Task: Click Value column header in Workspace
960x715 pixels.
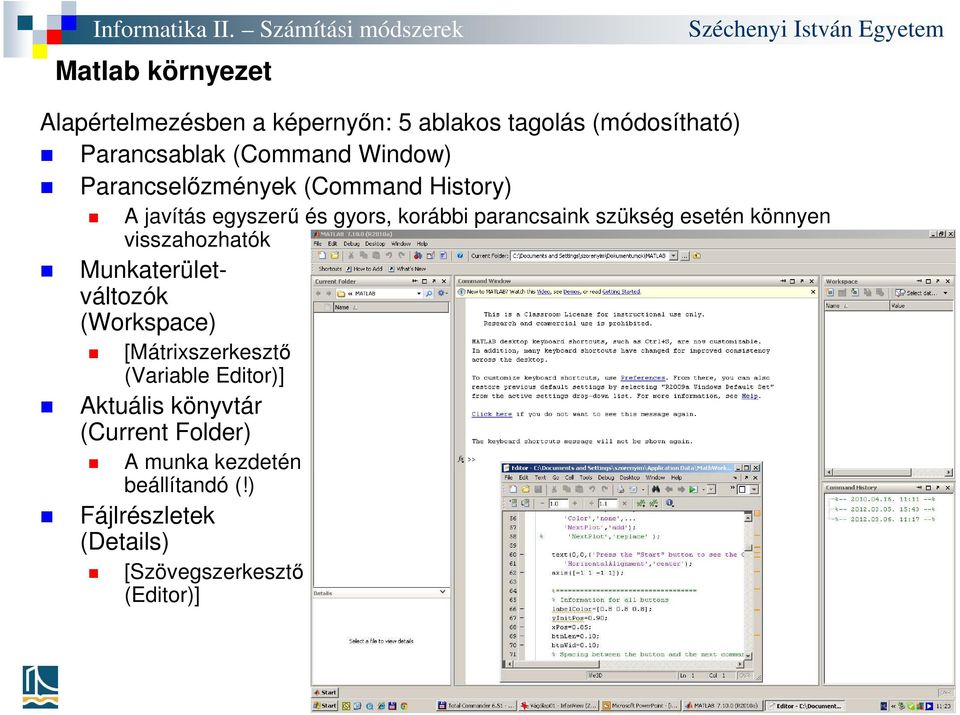Action: [920, 305]
